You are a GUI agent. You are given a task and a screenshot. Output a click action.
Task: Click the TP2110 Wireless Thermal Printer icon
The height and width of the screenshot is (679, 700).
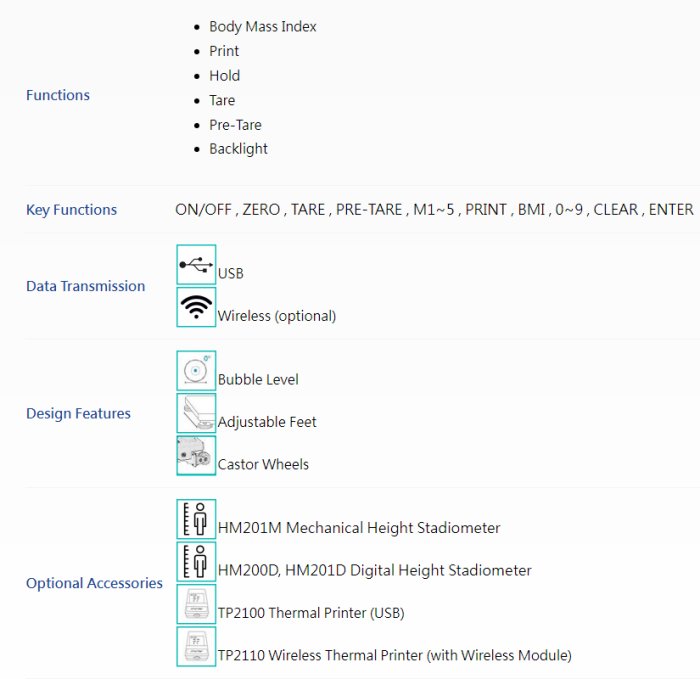(x=196, y=647)
